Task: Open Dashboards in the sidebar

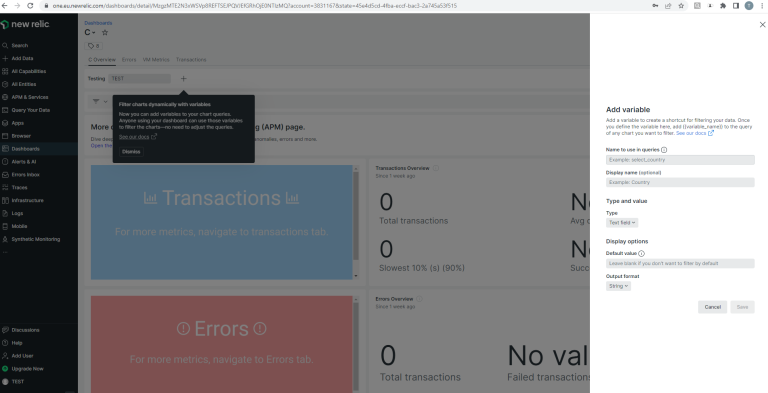Action: (21, 148)
